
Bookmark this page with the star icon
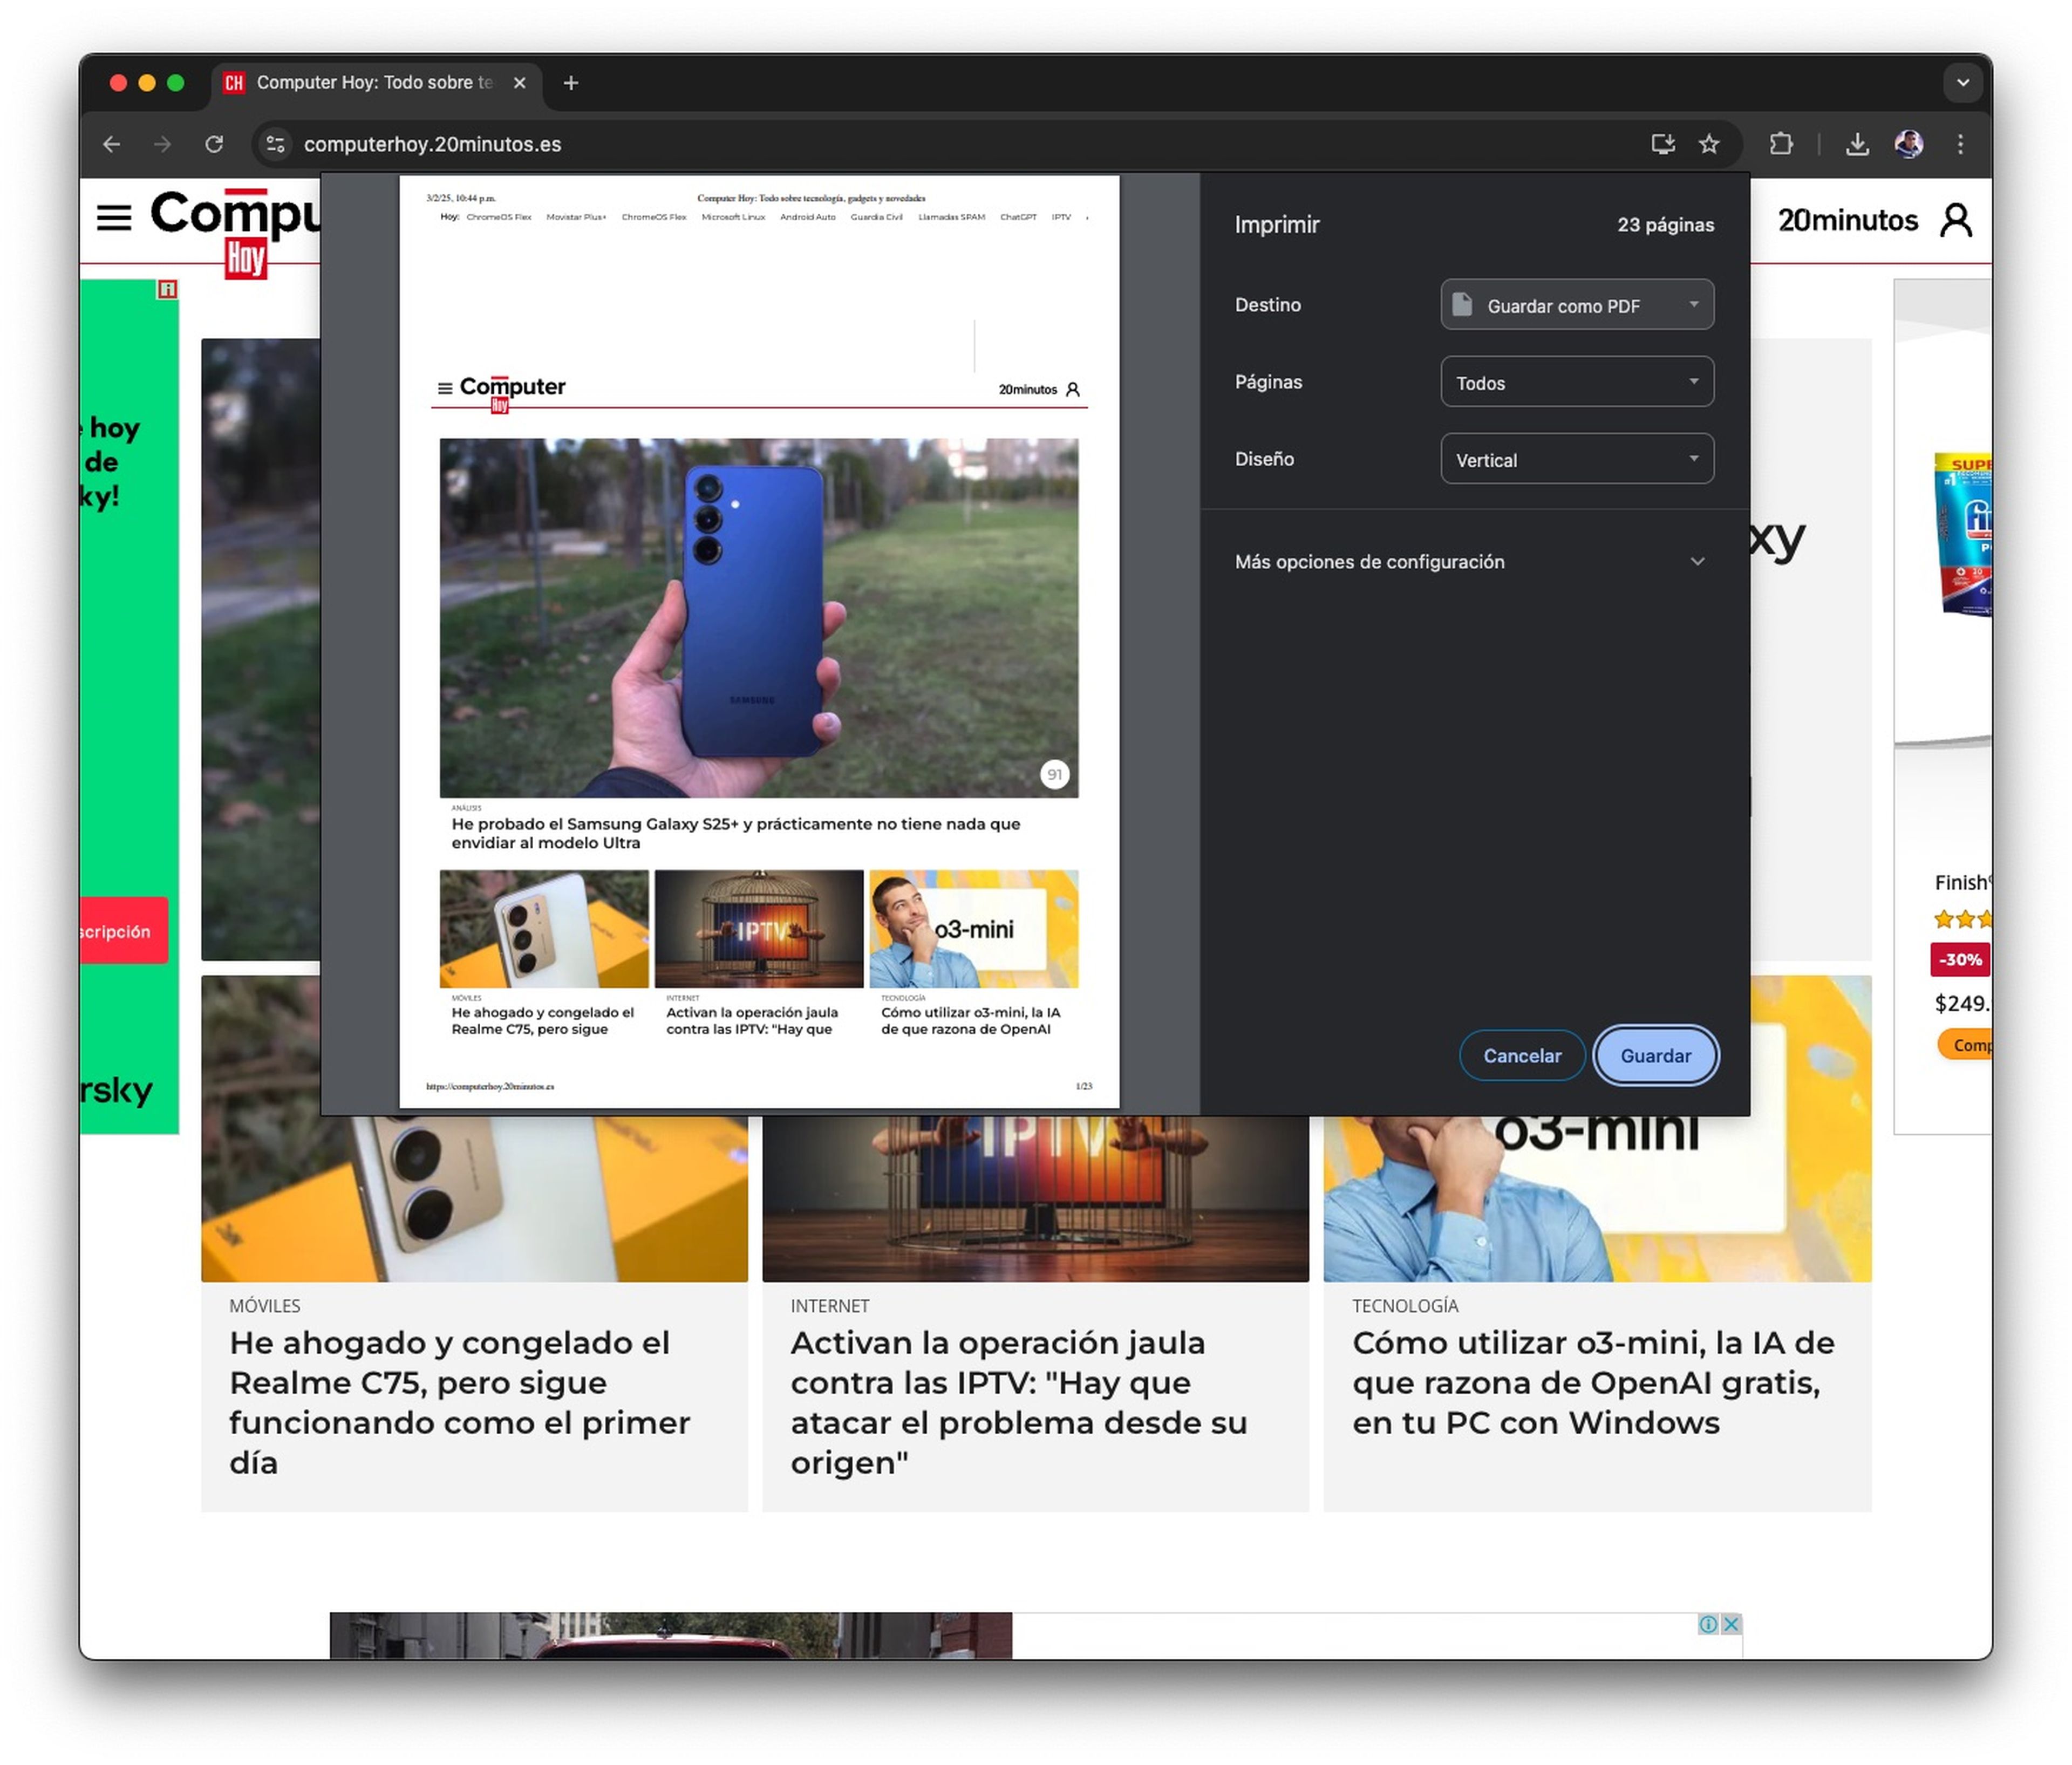(x=1709, y=144)
